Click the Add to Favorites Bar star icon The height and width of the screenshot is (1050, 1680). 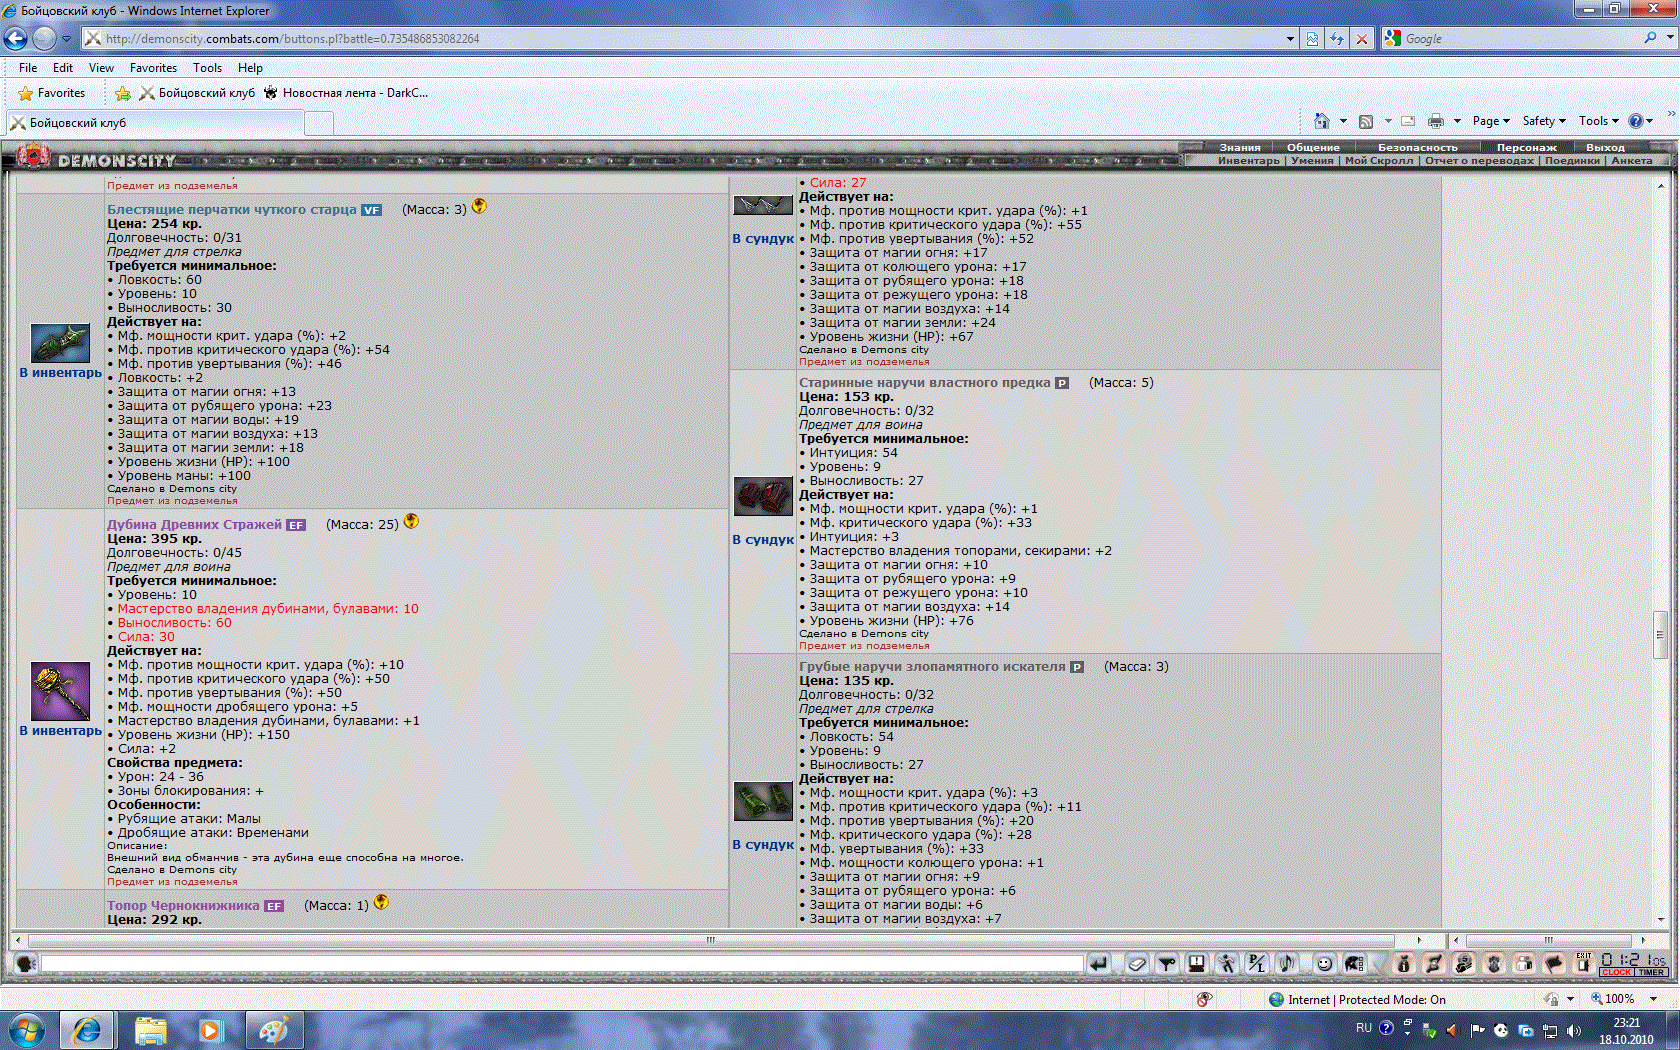click(x=123, y=93)
